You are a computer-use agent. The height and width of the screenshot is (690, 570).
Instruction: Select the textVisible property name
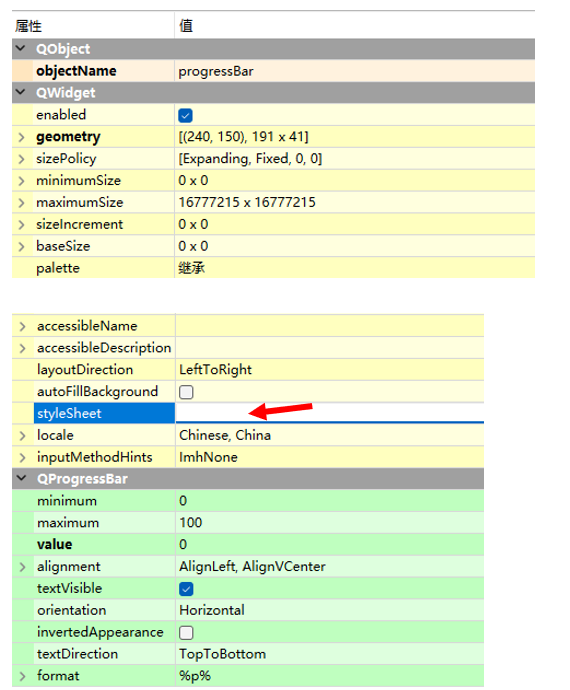click(70, 588)
